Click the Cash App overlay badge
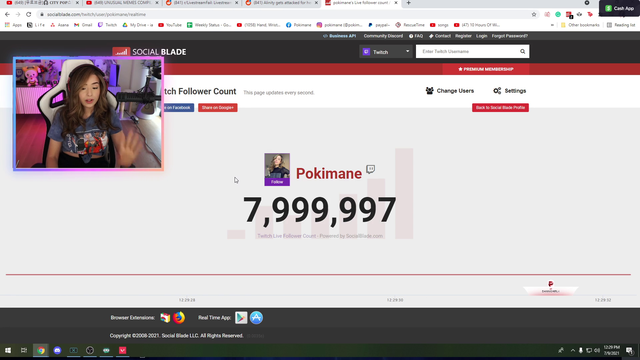Screen dimensions: 640x360 619,8
